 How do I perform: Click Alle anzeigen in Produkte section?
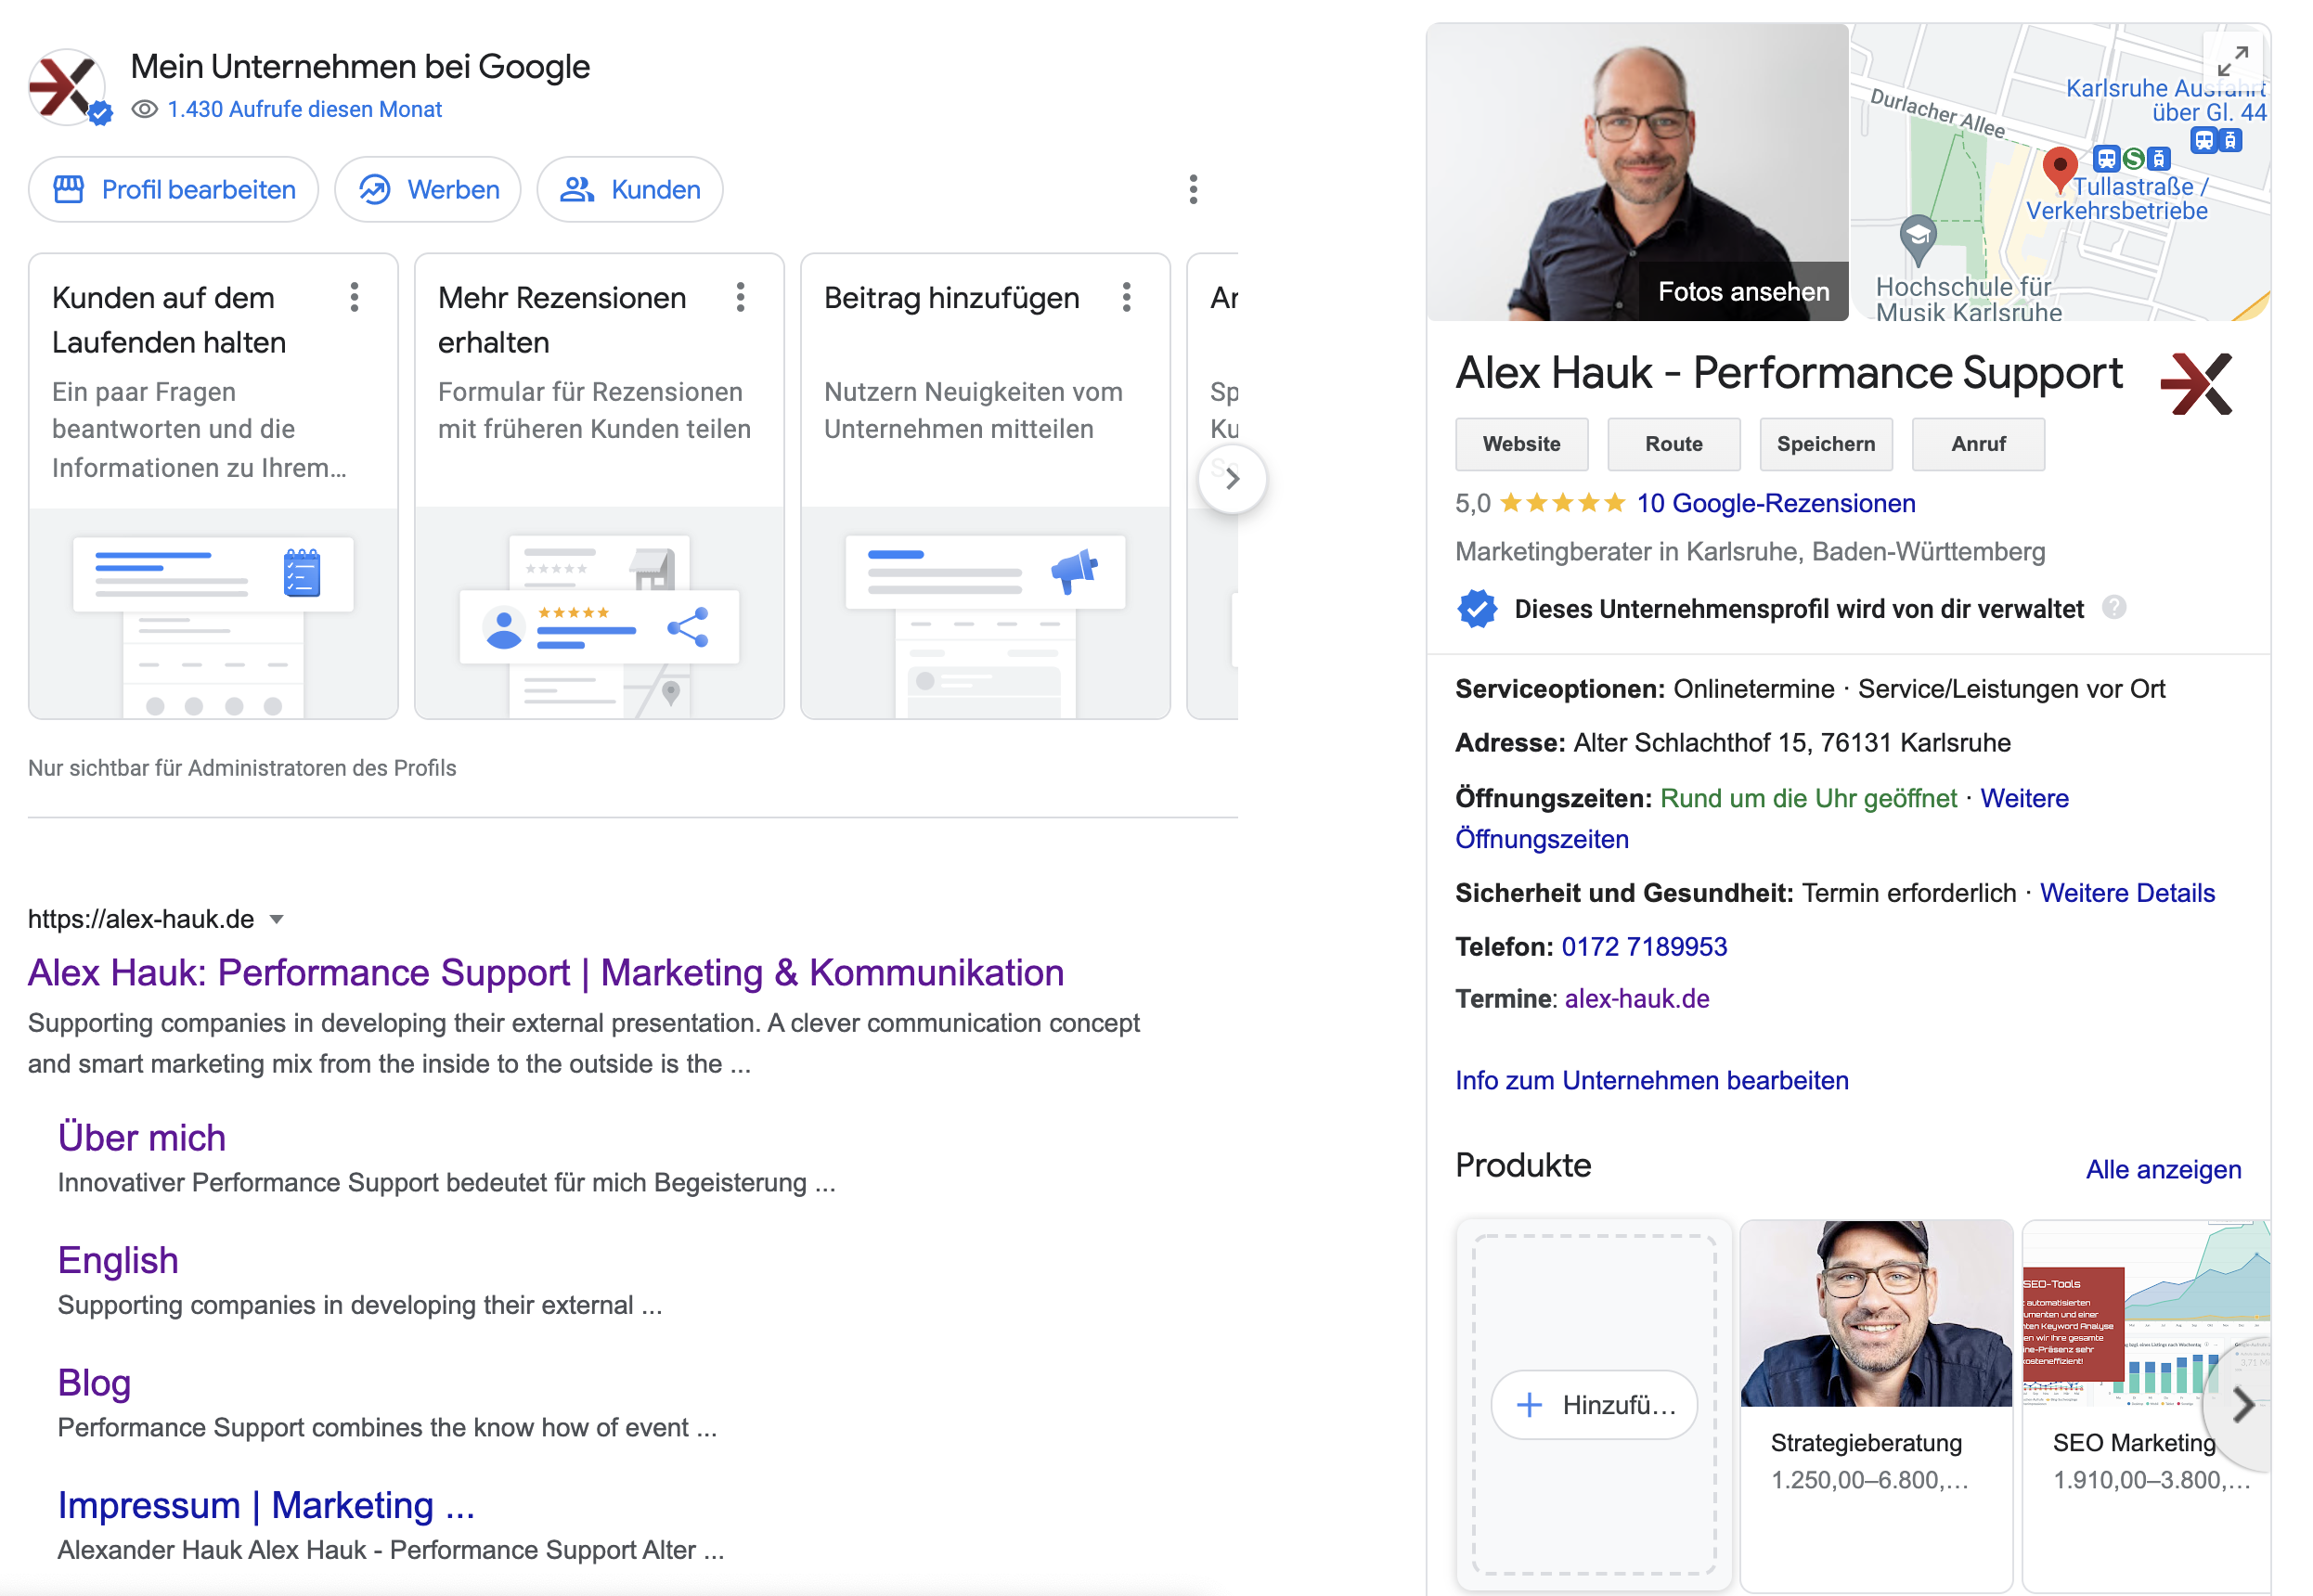click(2162, 1169)
